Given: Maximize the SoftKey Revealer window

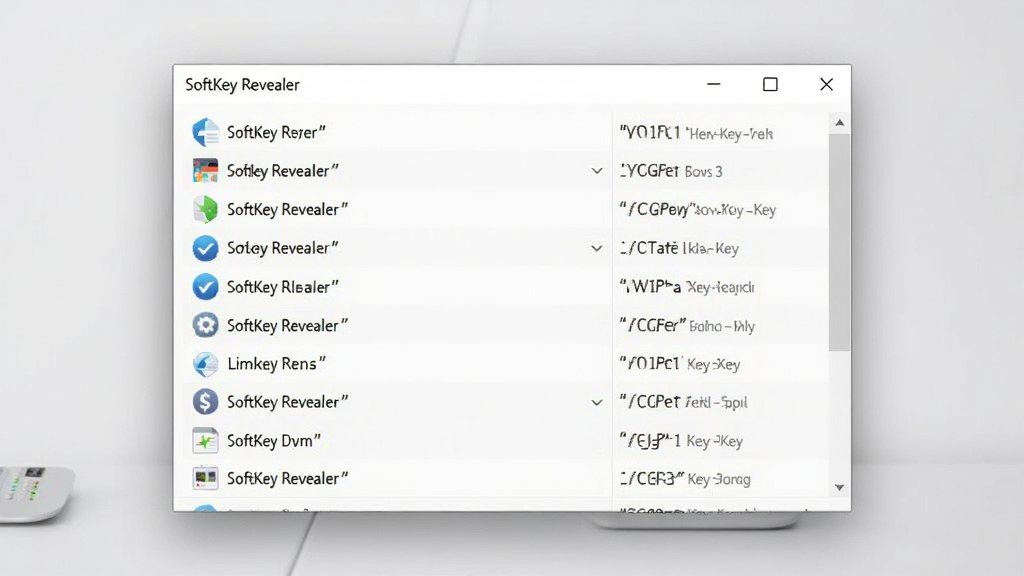Looking at the screenshot, I should [x=770, y=84].
